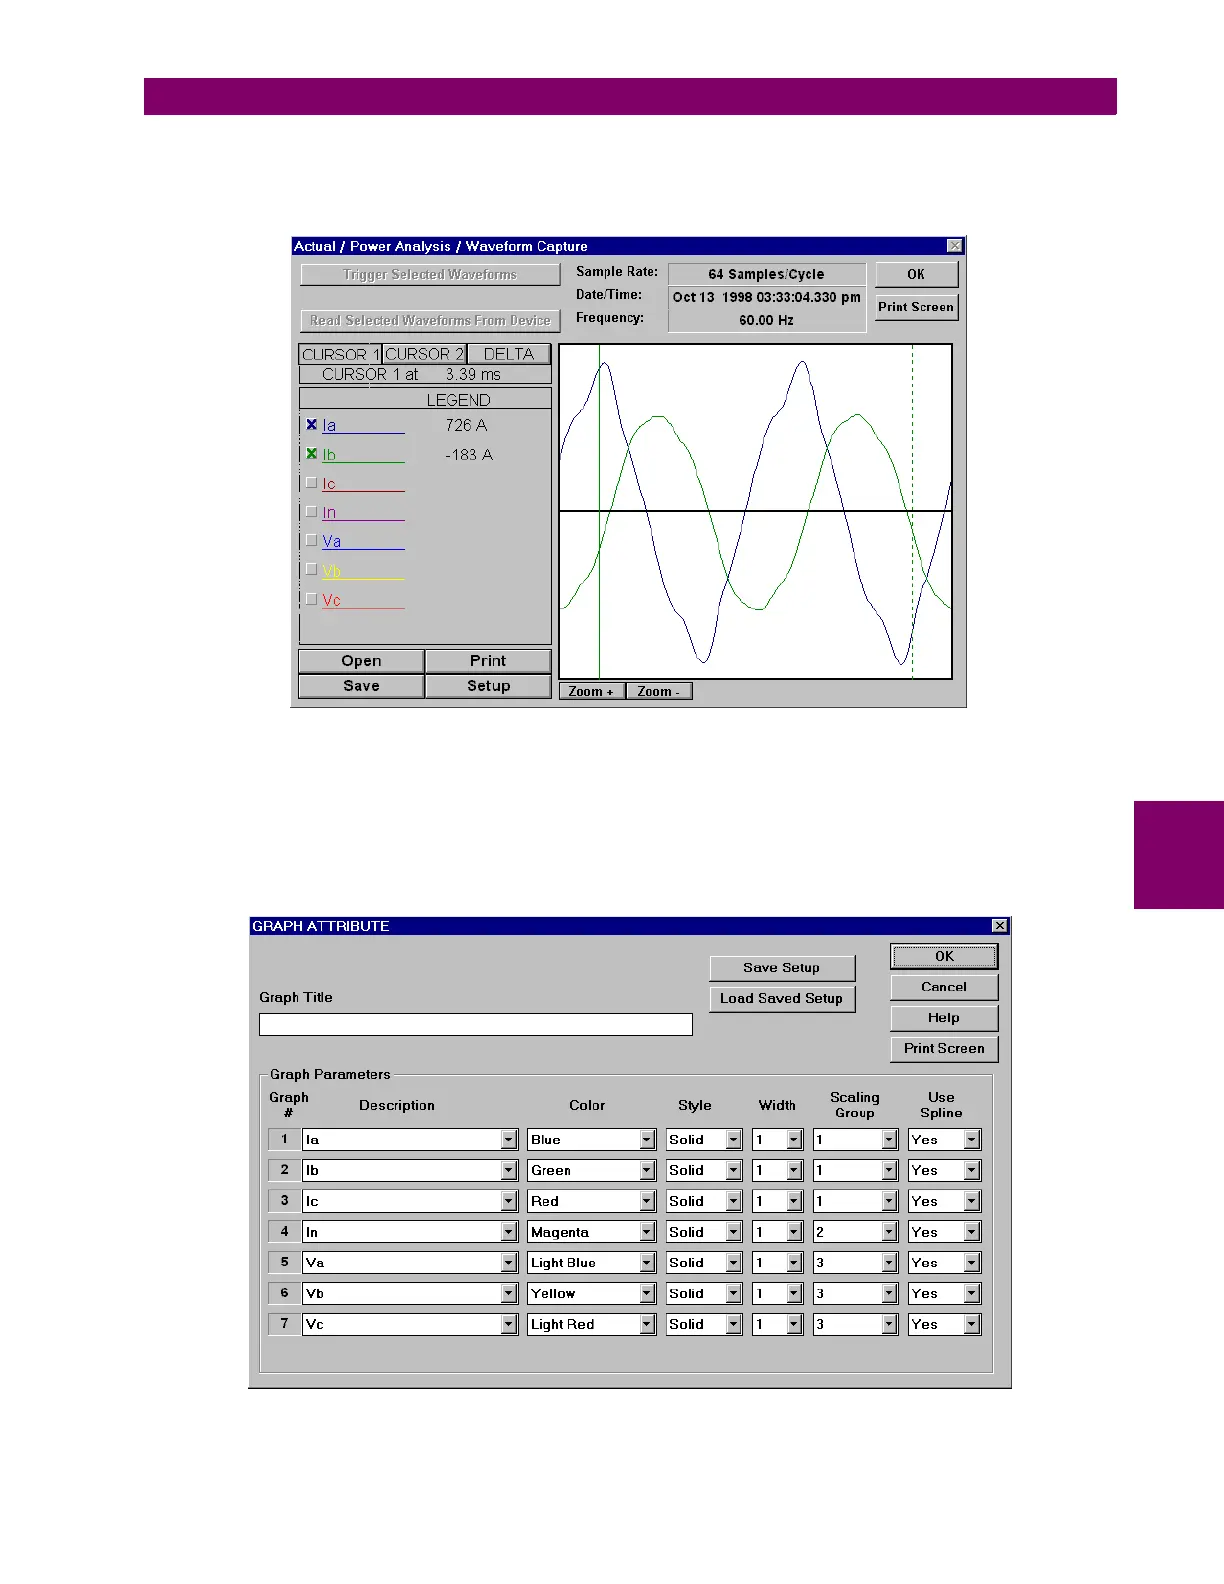The image size is (1224, 1584).
Task: Click Print Screen in GRAPH ATTRIBUTE dialog
Action: pyautogui.click(x=944, y=1048)
